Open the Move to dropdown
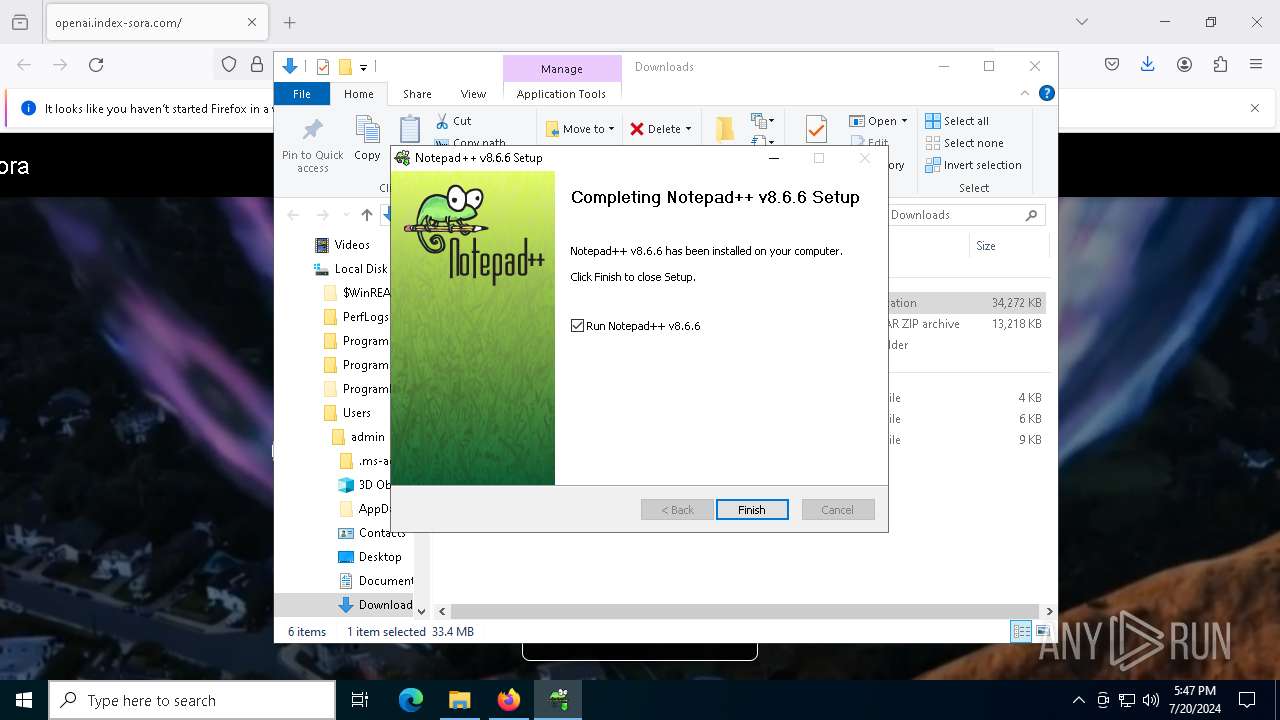Image resolution: width=1280 pixels, height=720 pixels. coord(580,129)
